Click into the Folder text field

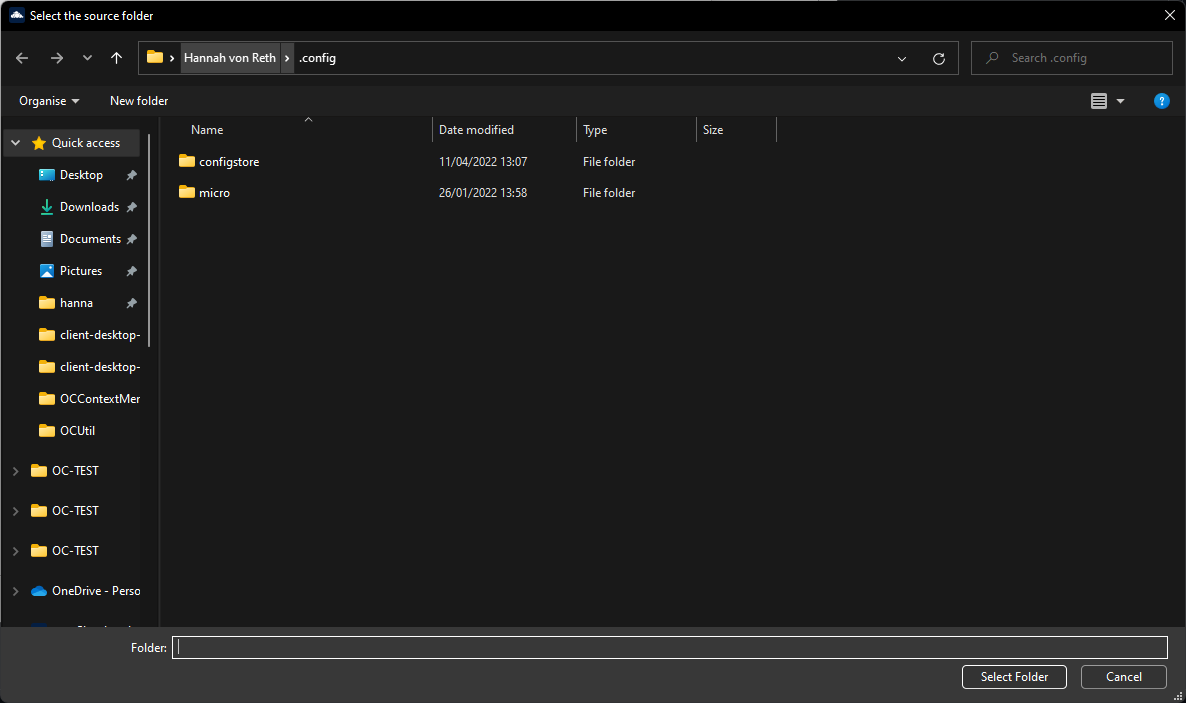click(x=669, y=648)
